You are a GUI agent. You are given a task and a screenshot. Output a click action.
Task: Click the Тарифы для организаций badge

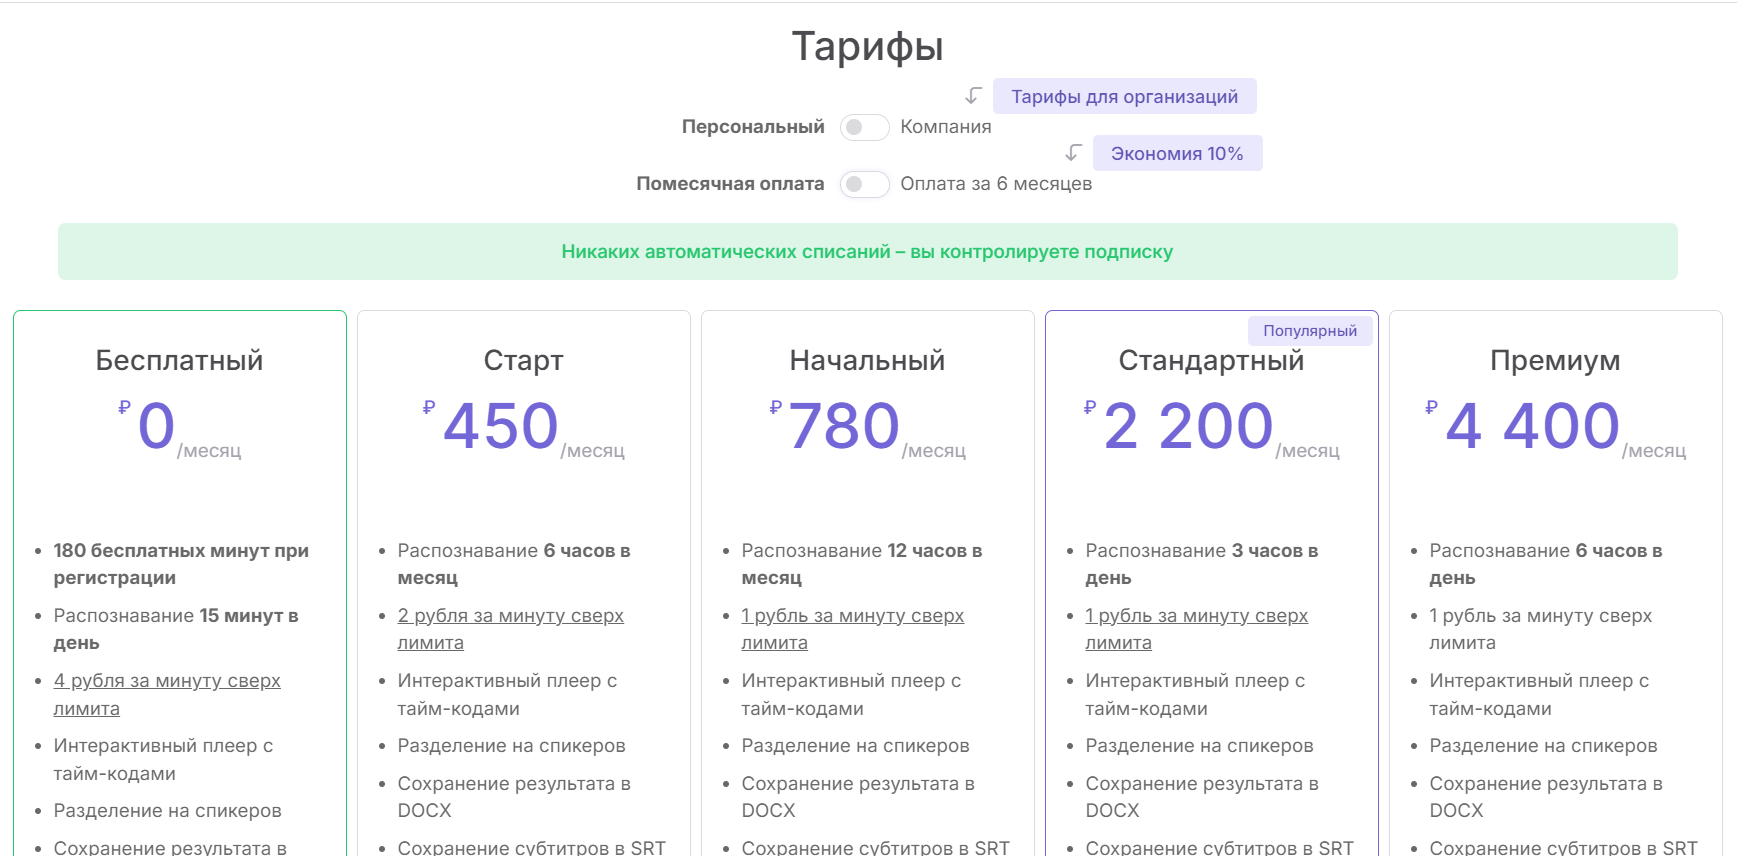click(x=1124, y=97)
